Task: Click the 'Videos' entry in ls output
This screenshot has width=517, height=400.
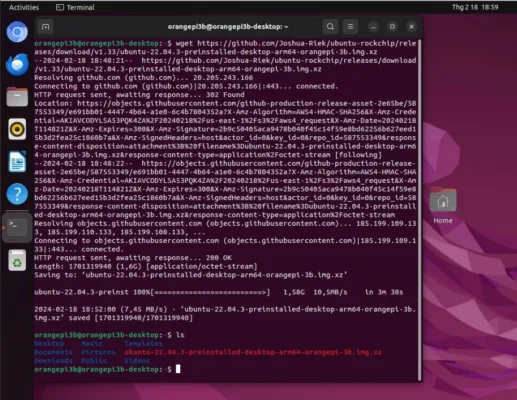Action: tap(137, 361)
